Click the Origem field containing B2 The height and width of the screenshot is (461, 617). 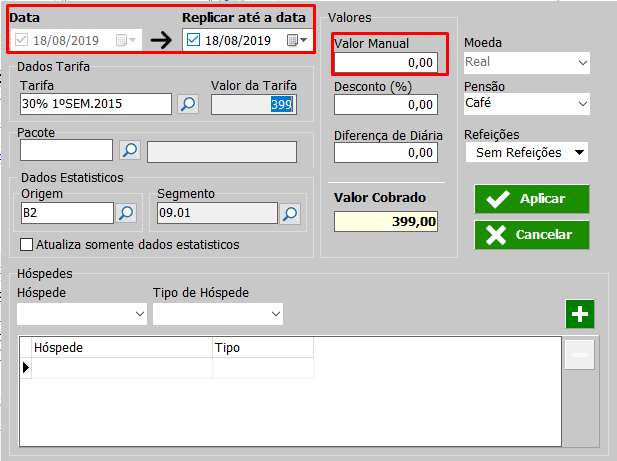pos(67,213)
